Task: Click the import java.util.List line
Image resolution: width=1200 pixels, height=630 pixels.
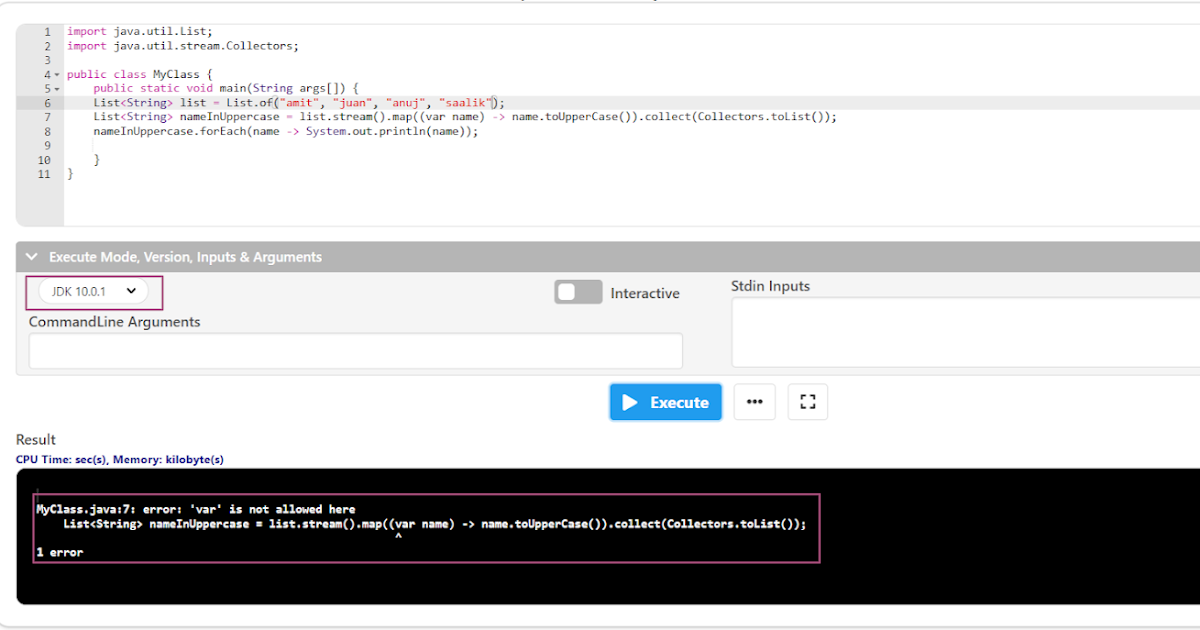Action: point(140,32)
